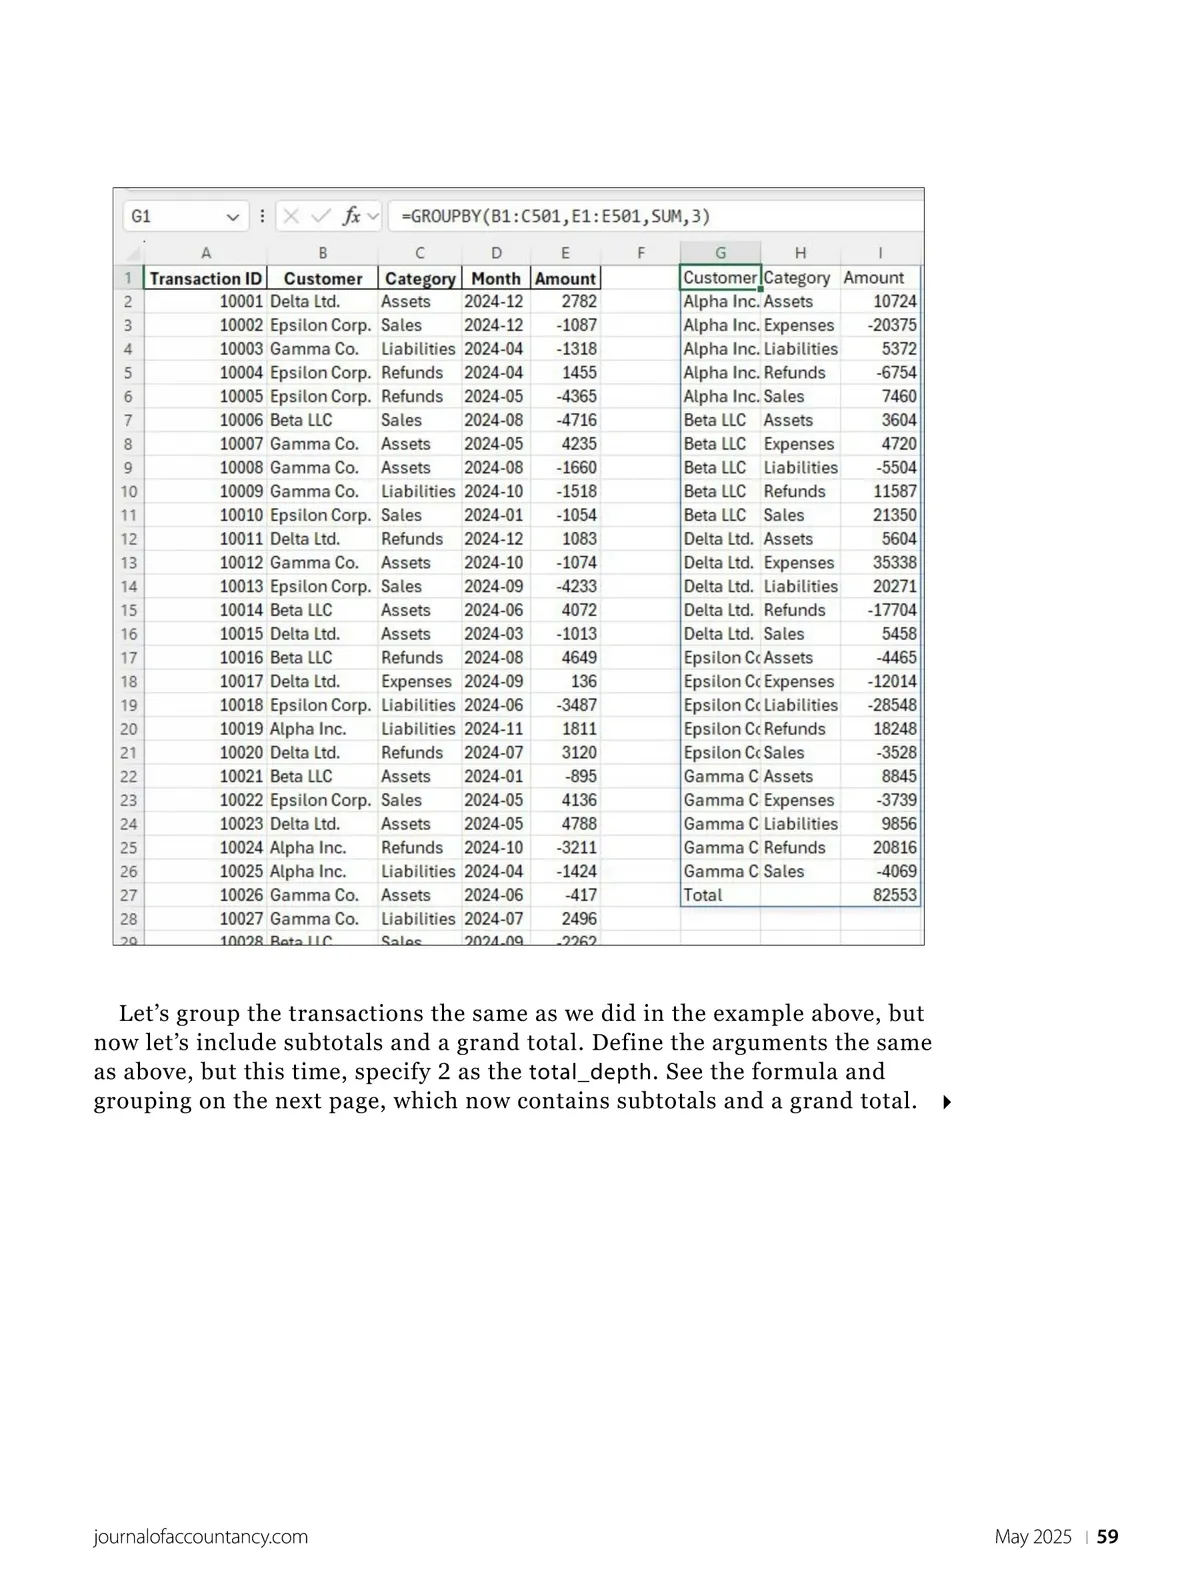1200x1575 pixels.
Task: Click the Insert Function fx icon
Action: [351, 216]
